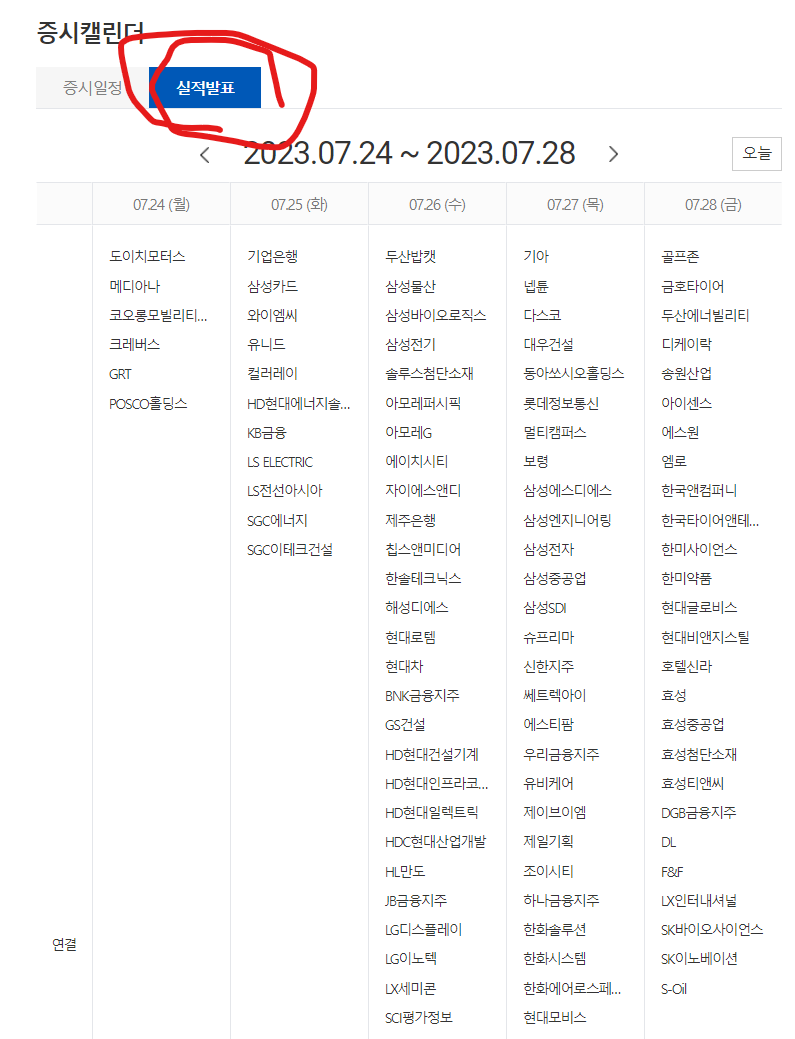Viewport: 795px width, 1039px height.
Task: Click the 07.26 (수) column header
Action: 437,205
